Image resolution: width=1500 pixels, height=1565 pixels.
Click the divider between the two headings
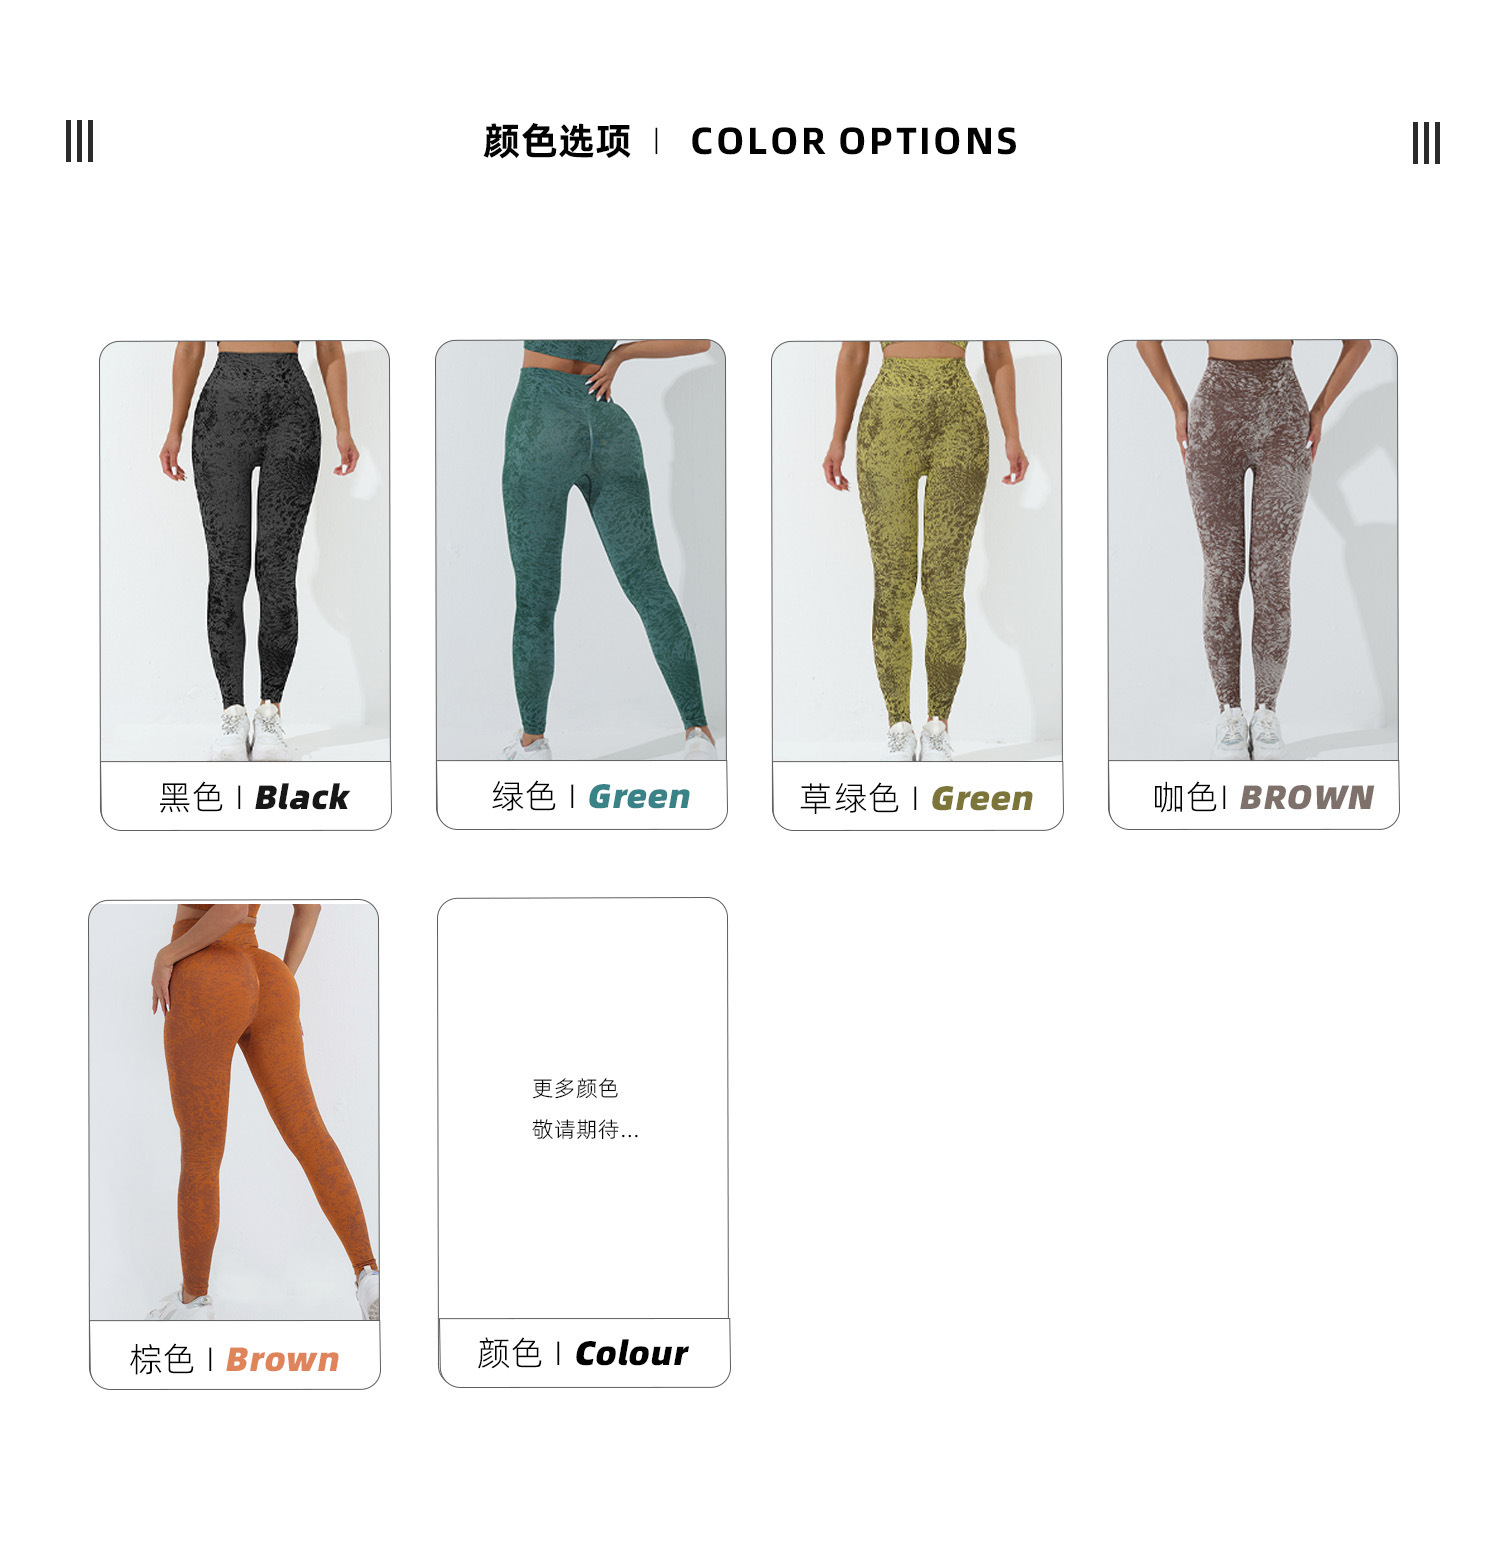(x=657, y=141)
